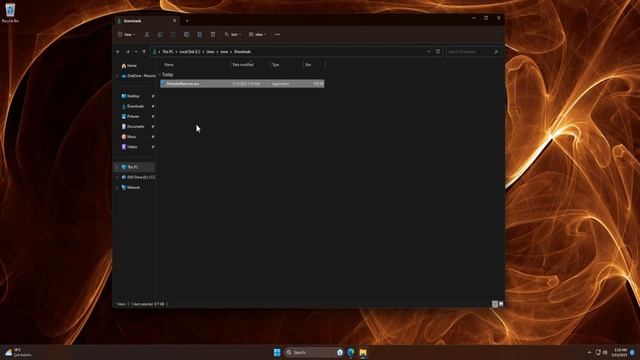
Task: Open the weather widget on taskbar
Action: [x=18, y=352]
